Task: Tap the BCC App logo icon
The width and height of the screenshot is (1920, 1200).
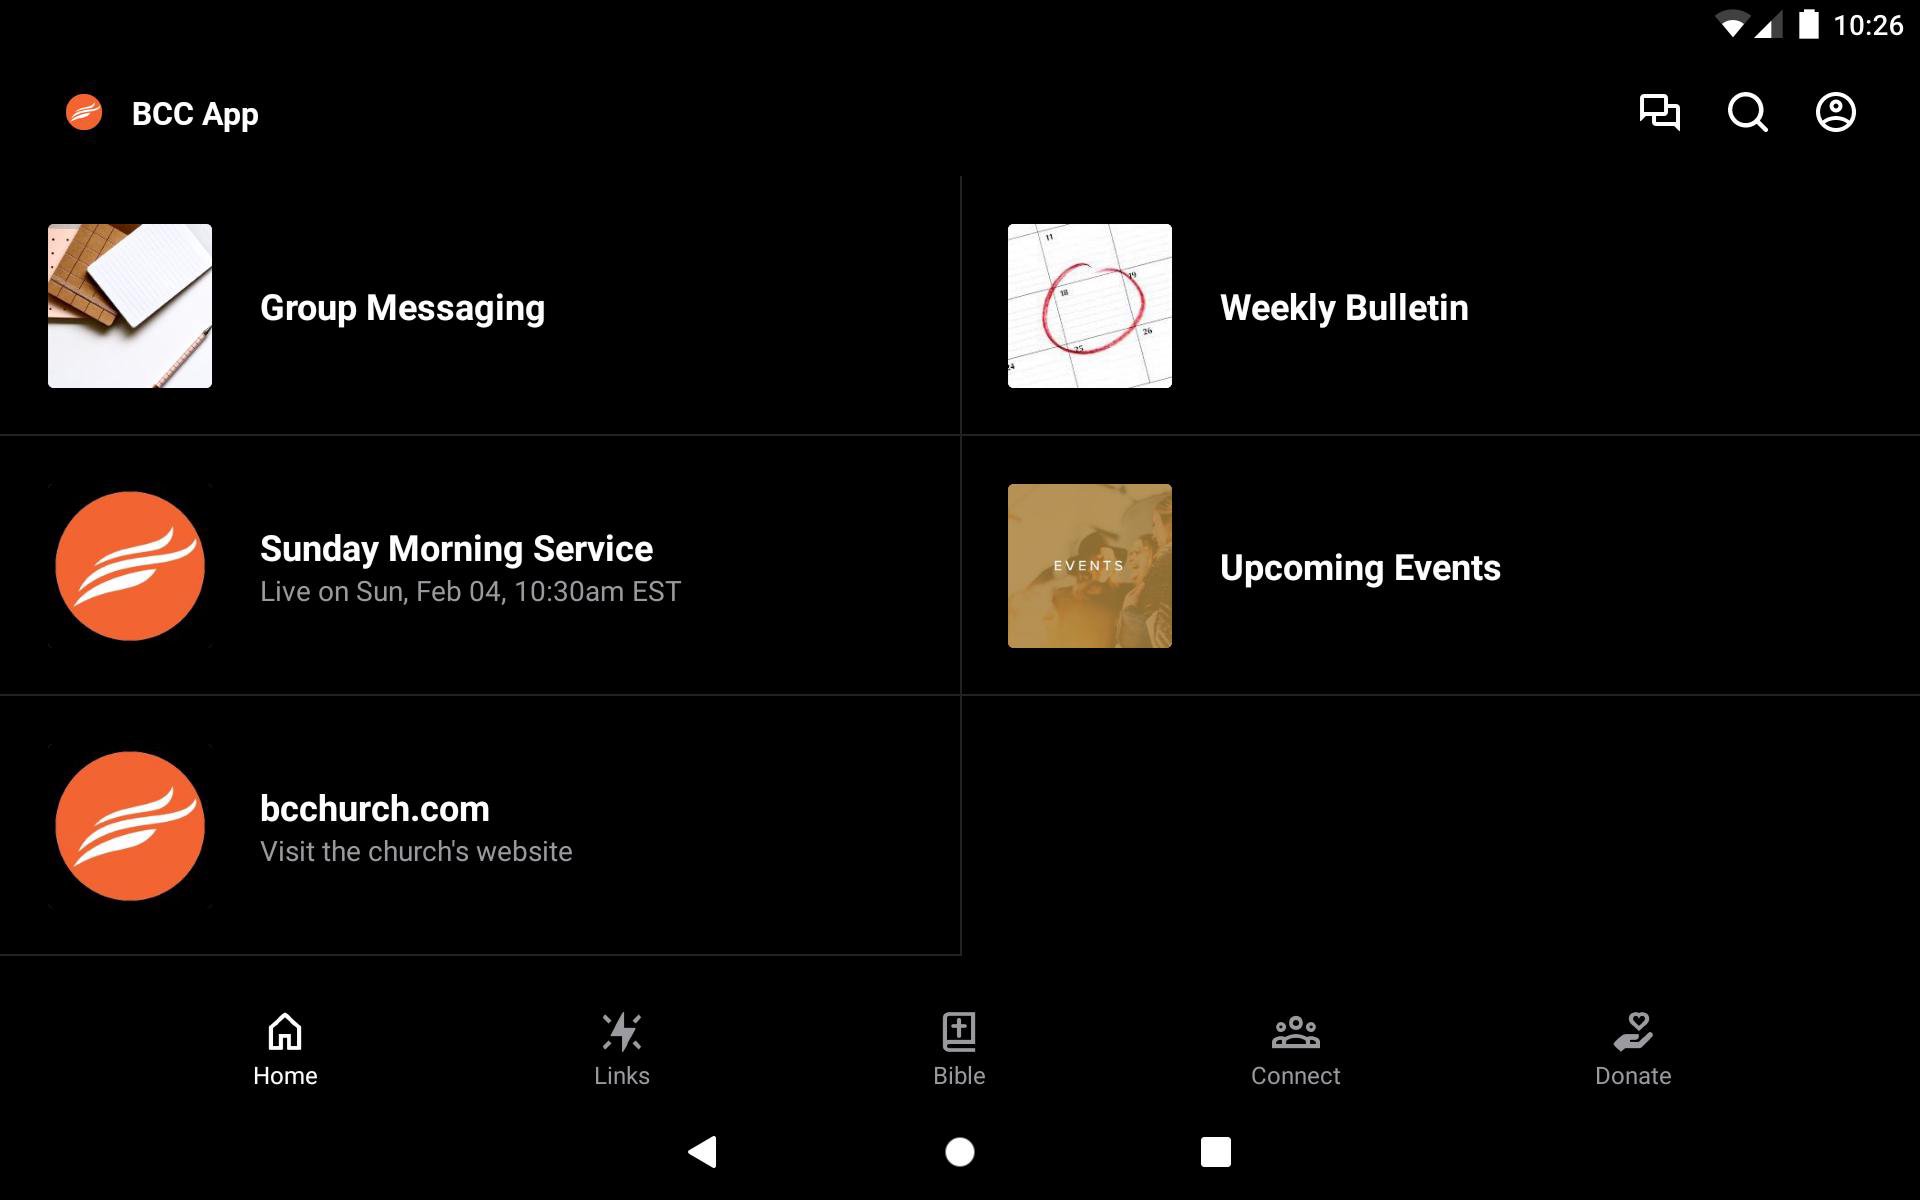Action: click(84, 113)
